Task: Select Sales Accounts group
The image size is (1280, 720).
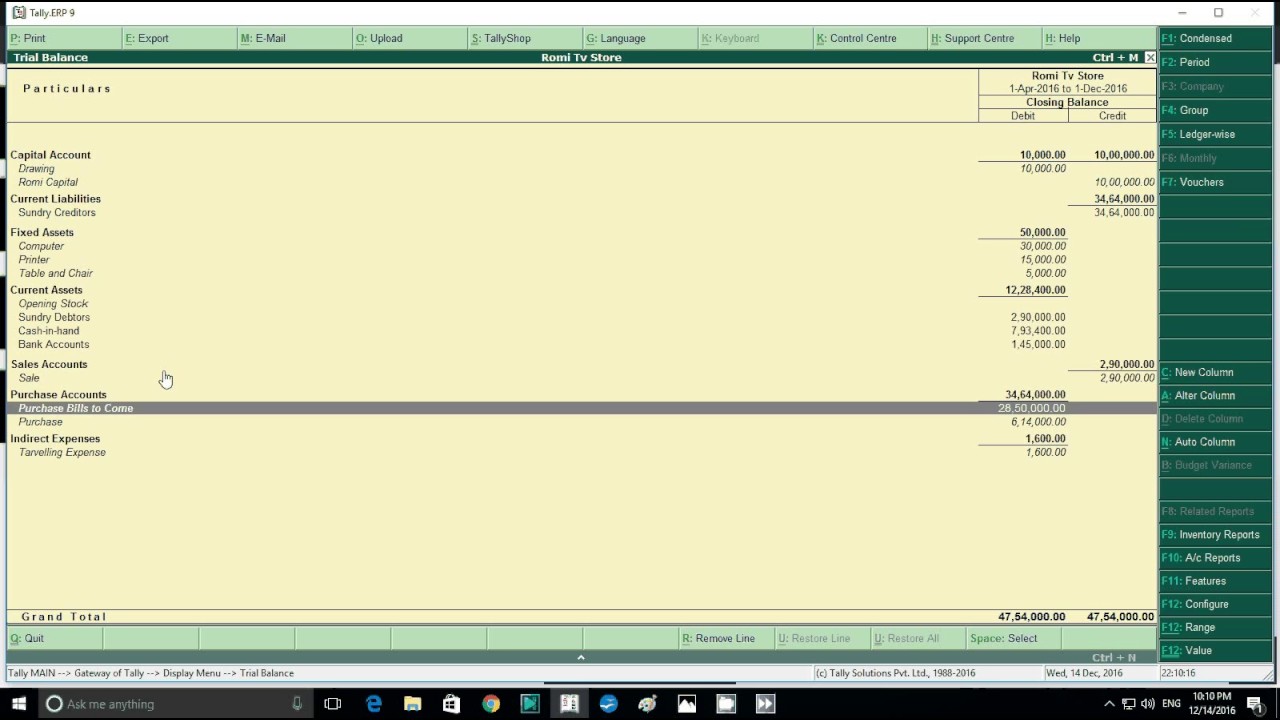Action: (x=582, y=364)
